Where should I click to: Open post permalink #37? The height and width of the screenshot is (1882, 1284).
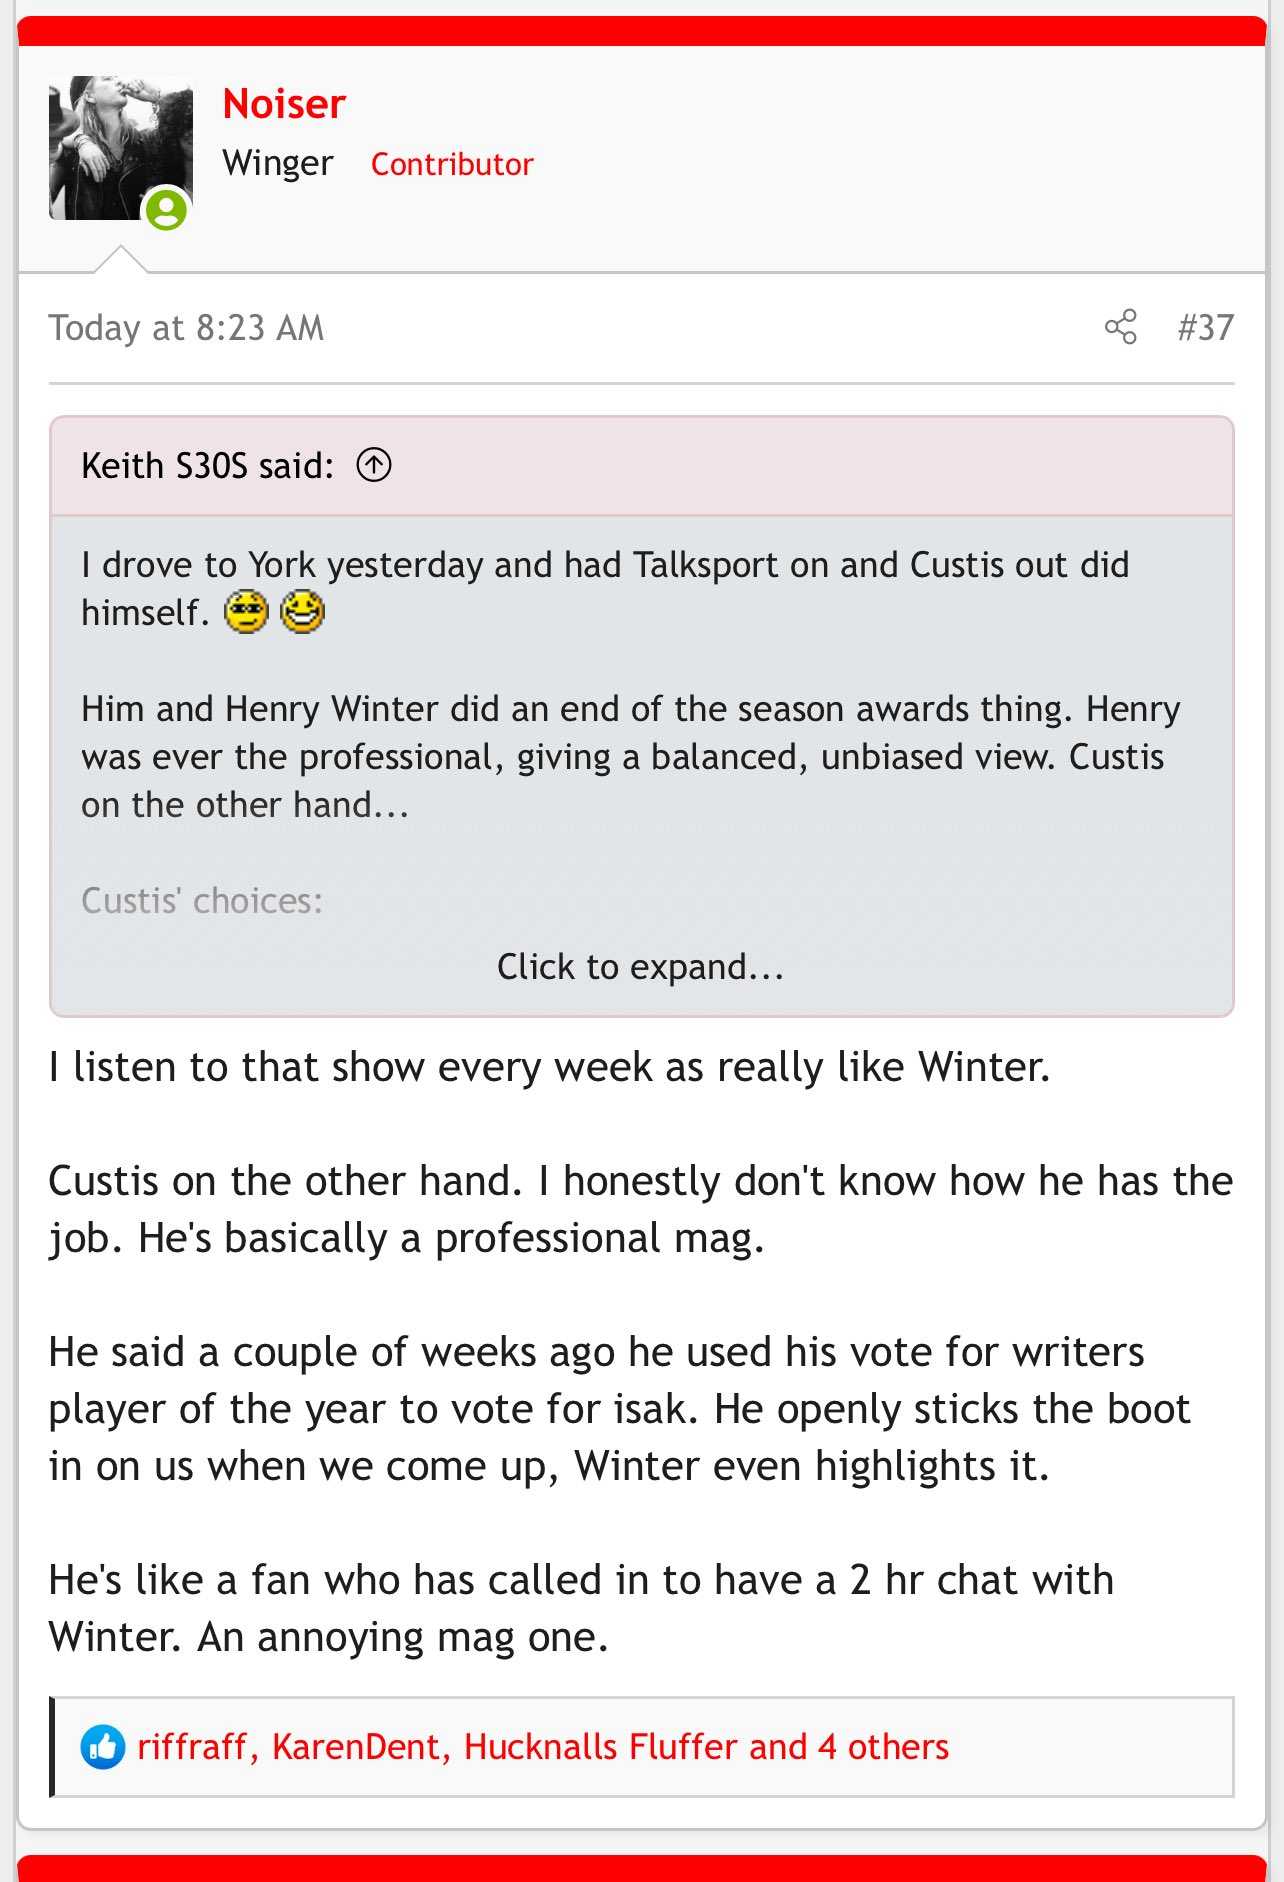tap(1205, 328)
